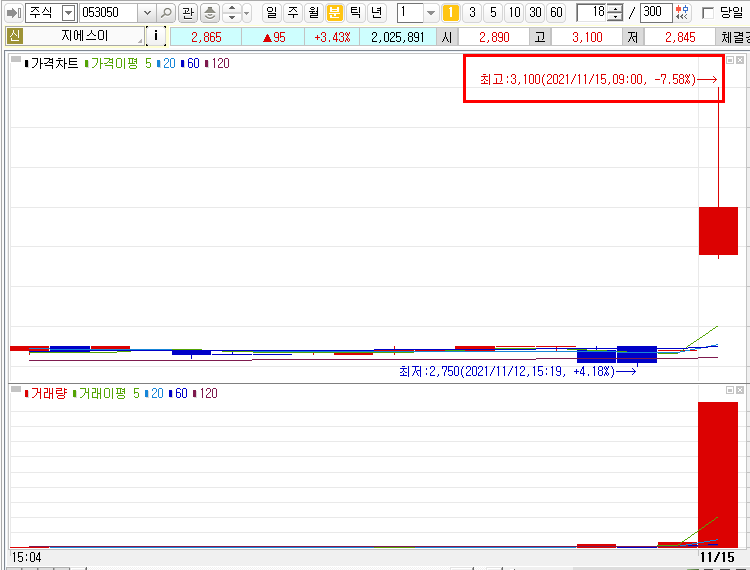Click the 관 watchlist button
750x570 pixels.
(x=188, y=12)
